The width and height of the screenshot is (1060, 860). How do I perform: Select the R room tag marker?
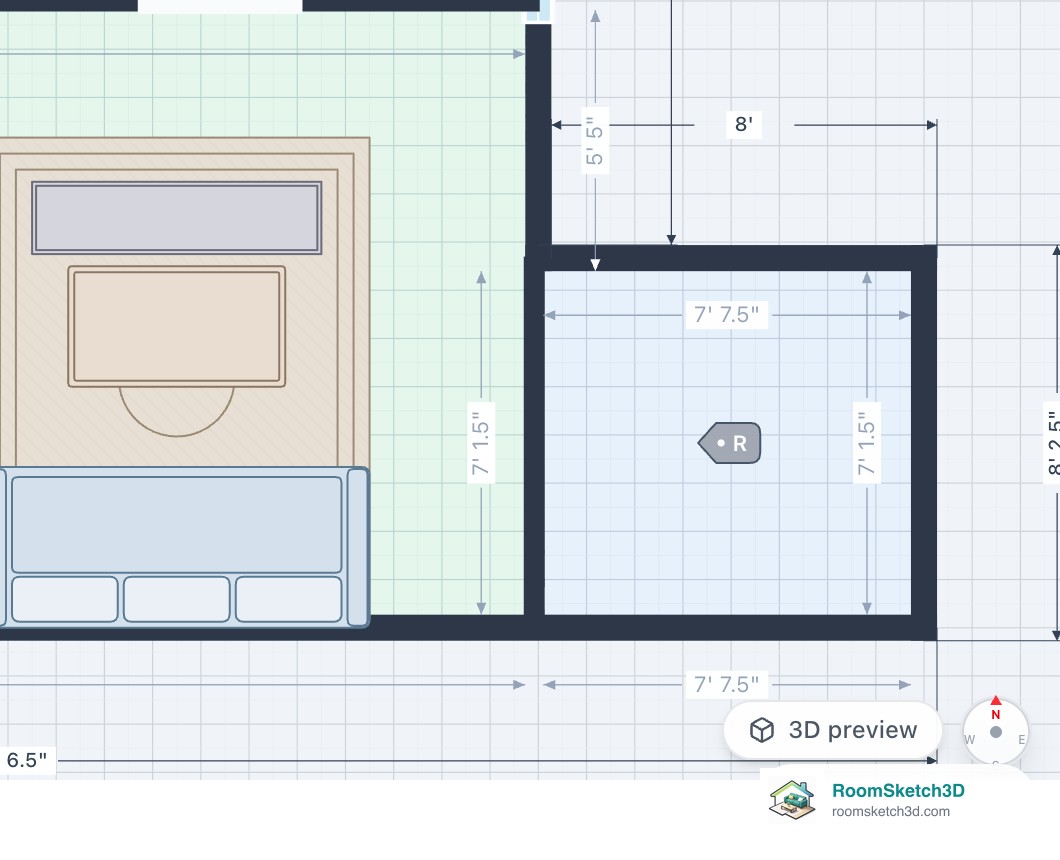(x=729, y=444)
